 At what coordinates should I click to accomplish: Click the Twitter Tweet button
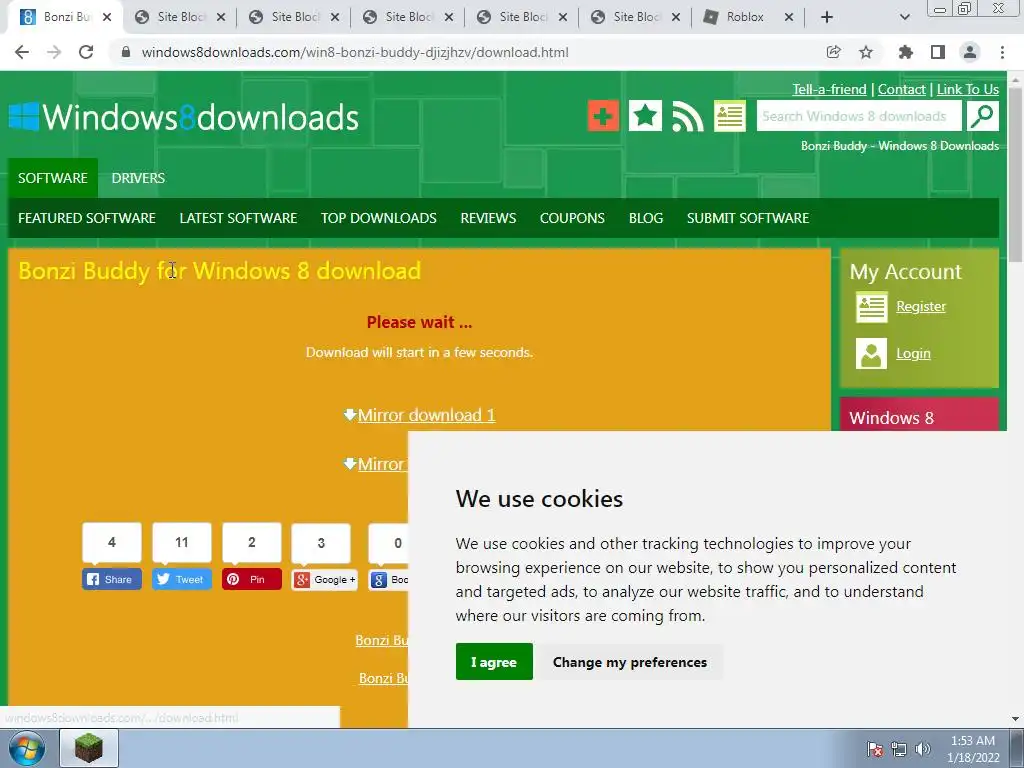(x=182, y=579)
